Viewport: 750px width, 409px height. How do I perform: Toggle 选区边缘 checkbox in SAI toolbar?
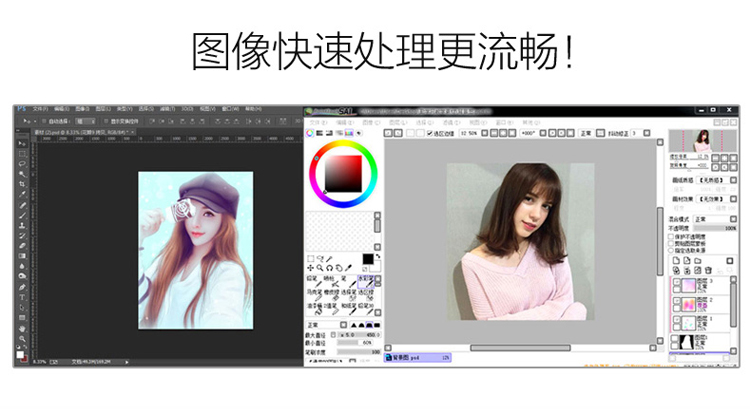click(x=430, y=133)
